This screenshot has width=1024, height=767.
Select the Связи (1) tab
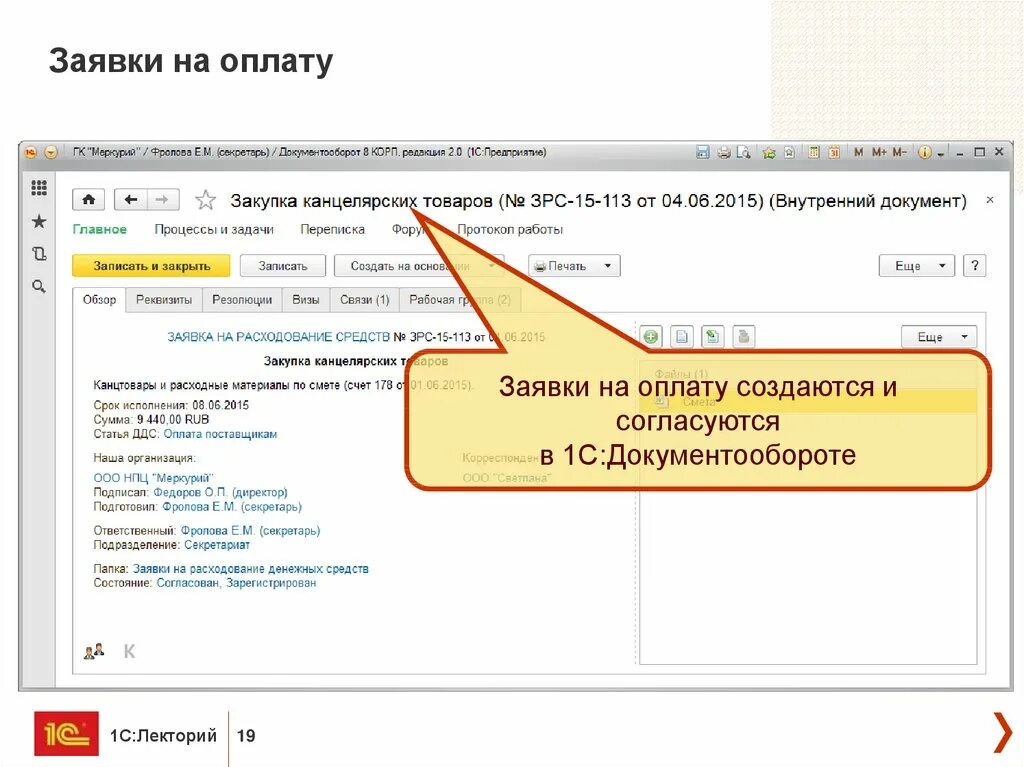[x=364, y=300]
